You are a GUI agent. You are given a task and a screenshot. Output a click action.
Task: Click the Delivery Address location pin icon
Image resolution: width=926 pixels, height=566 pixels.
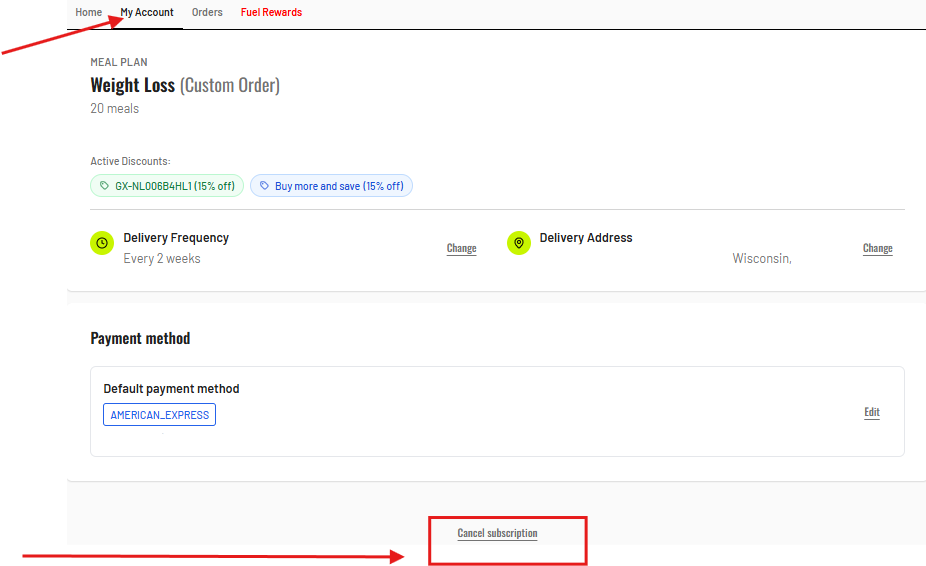519,243
